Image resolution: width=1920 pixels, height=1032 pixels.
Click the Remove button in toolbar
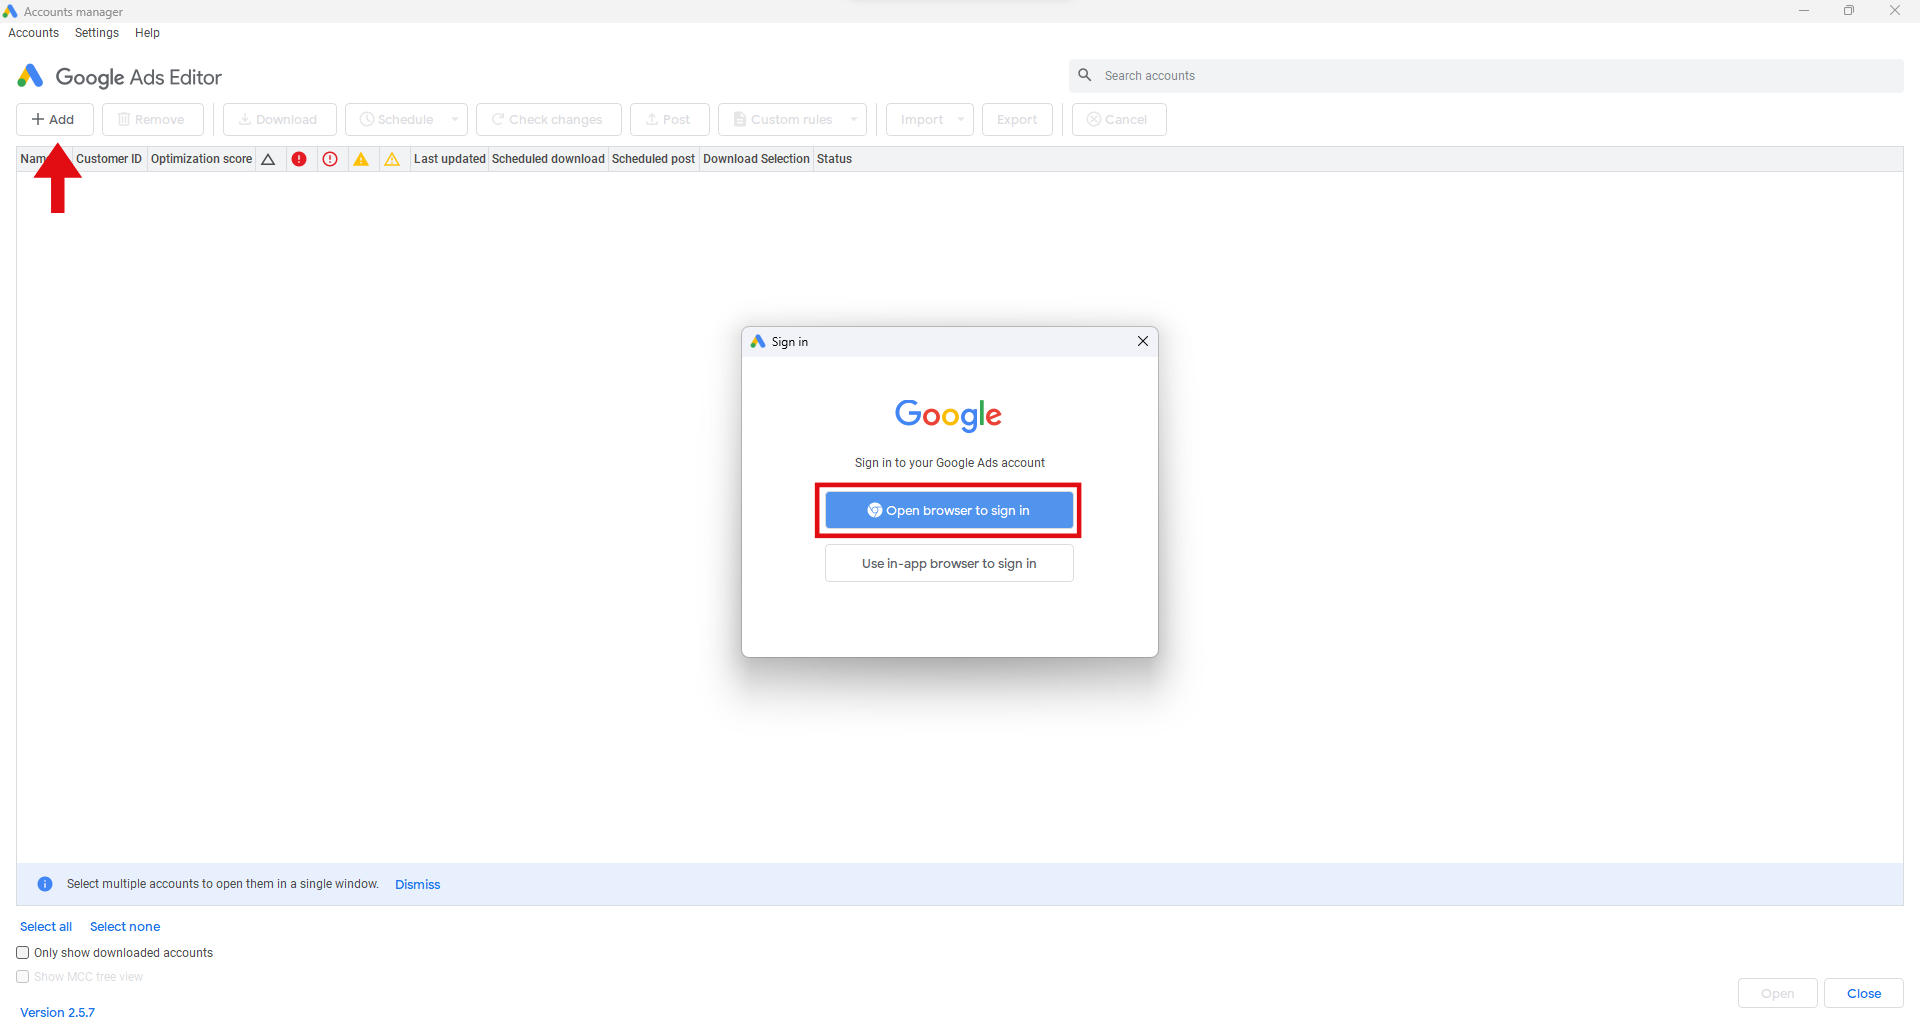tap(152, 119)
